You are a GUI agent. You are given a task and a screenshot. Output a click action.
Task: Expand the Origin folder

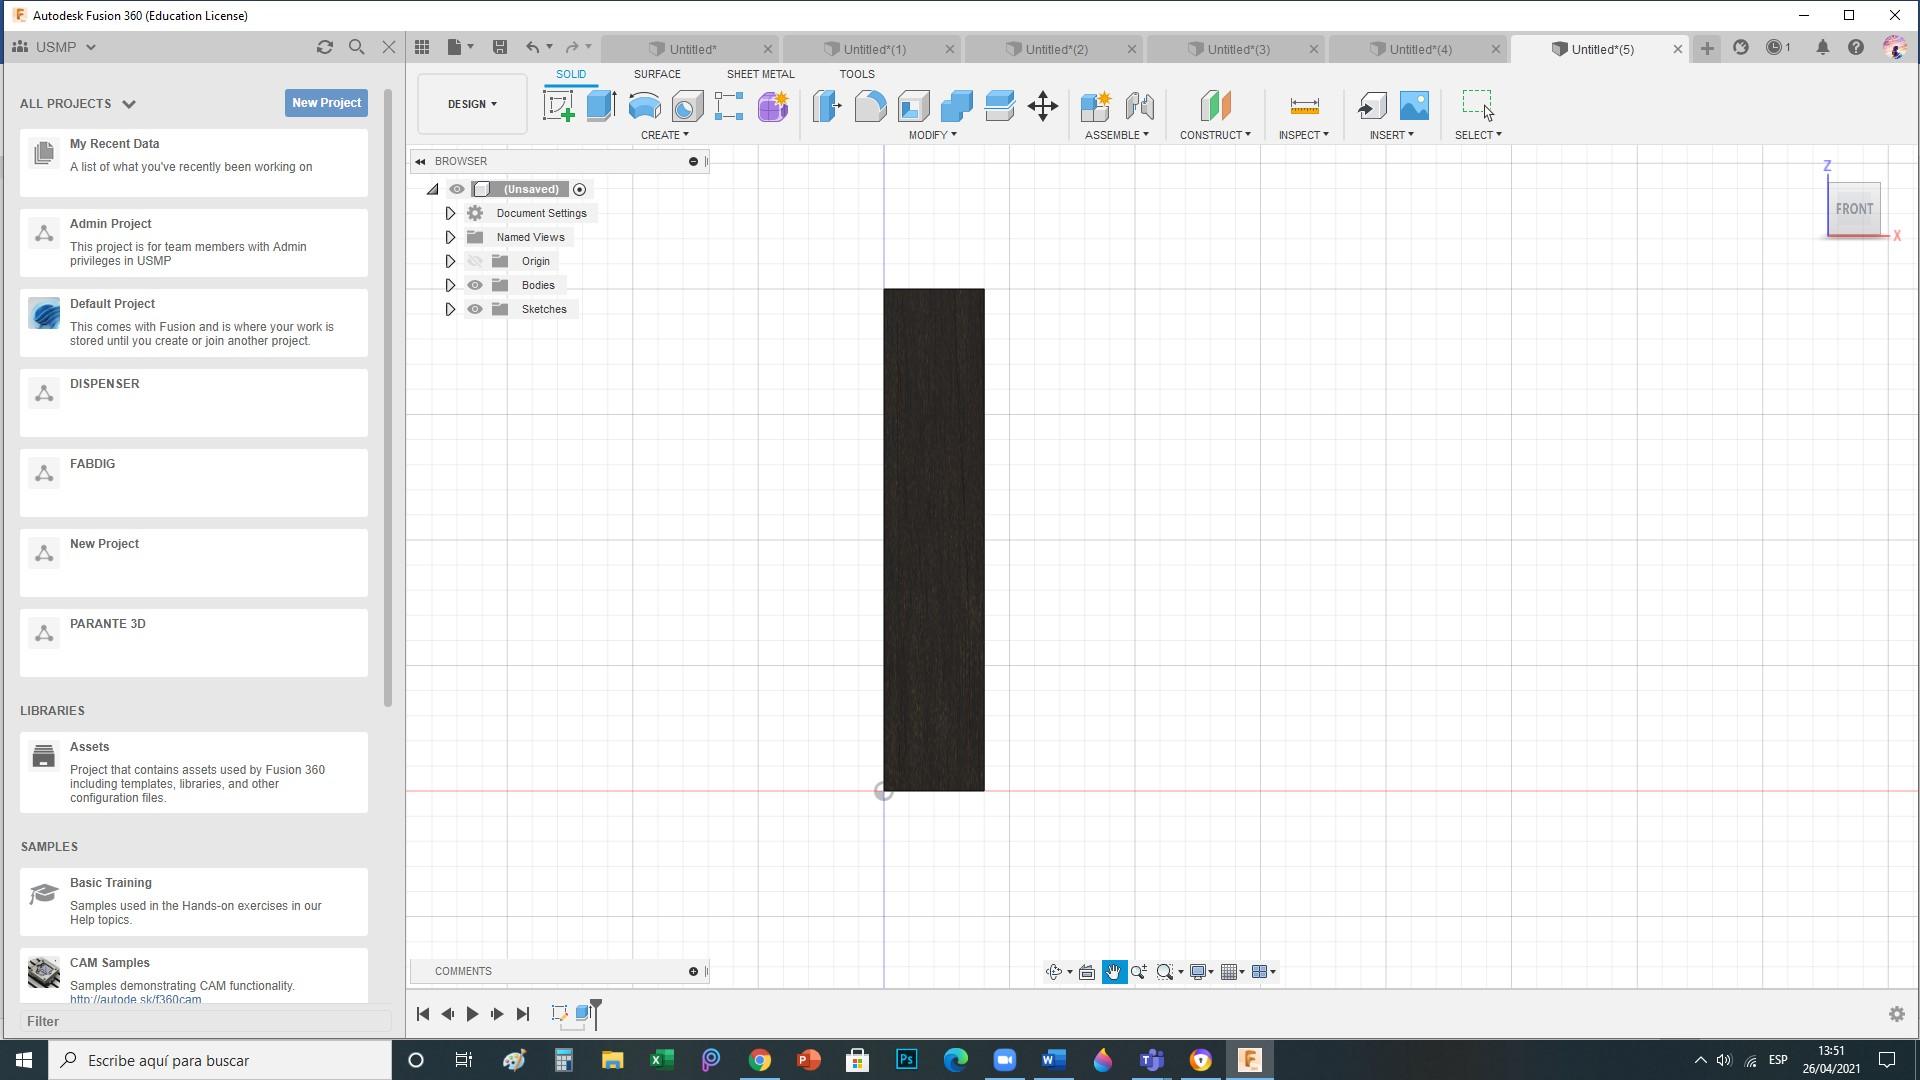click(450, 261)
